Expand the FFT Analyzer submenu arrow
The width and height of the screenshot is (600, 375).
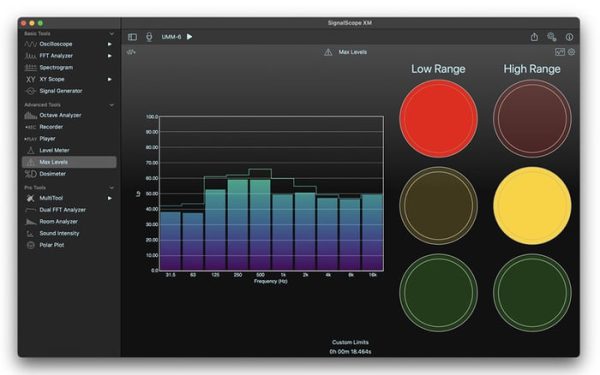[109, 56]
